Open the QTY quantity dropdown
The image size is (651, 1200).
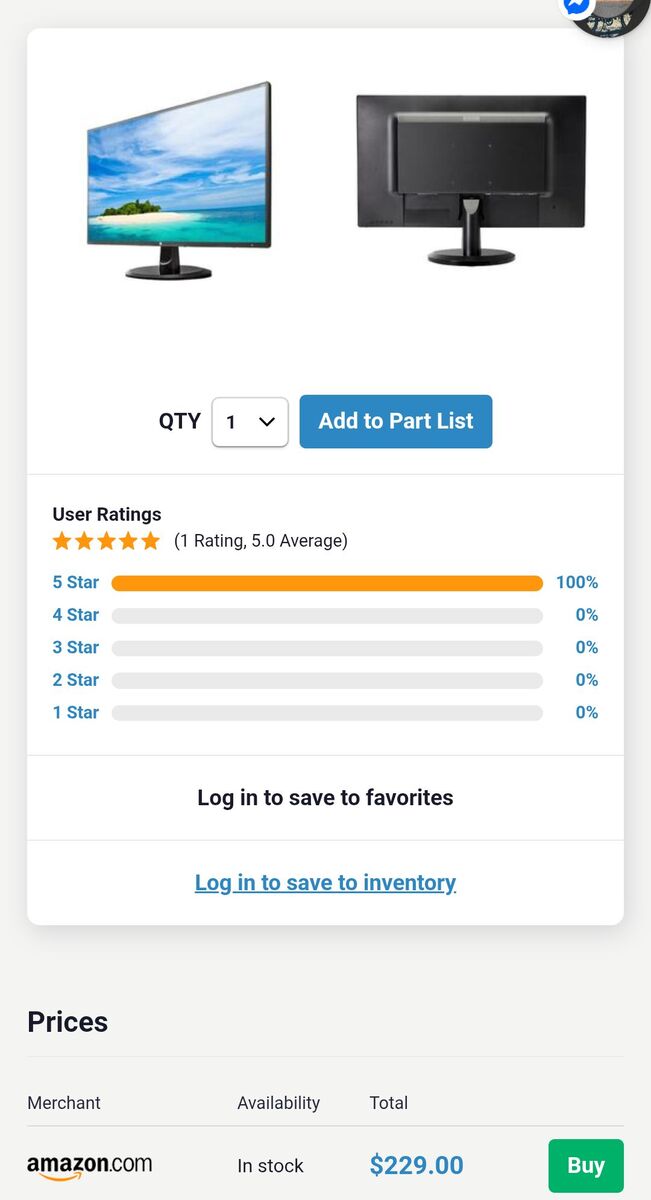(250, 422)
